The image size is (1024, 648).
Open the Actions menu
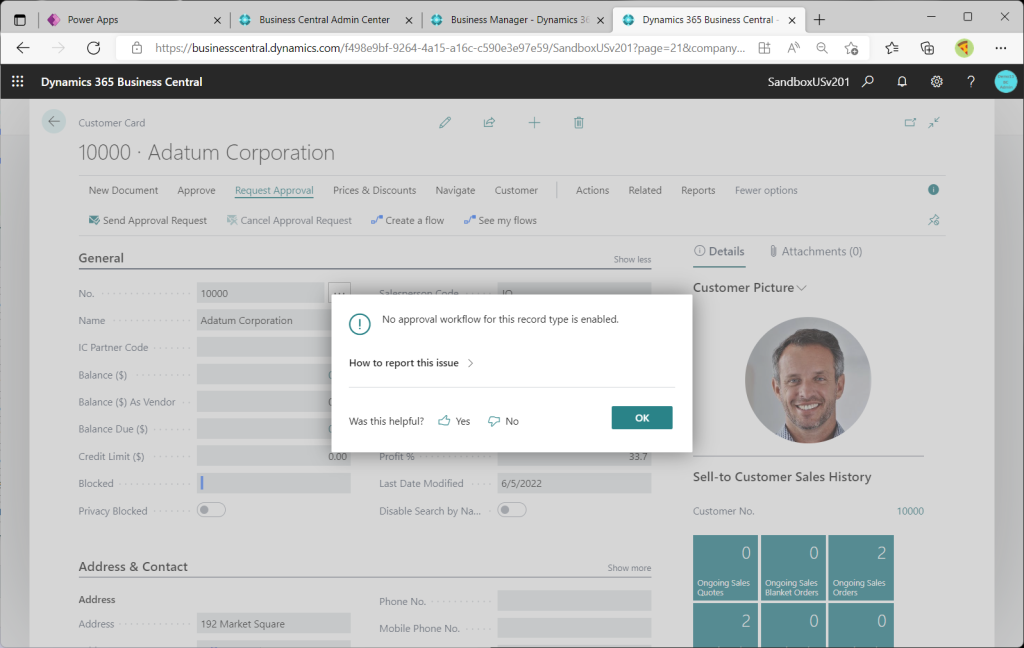[592, 190]
